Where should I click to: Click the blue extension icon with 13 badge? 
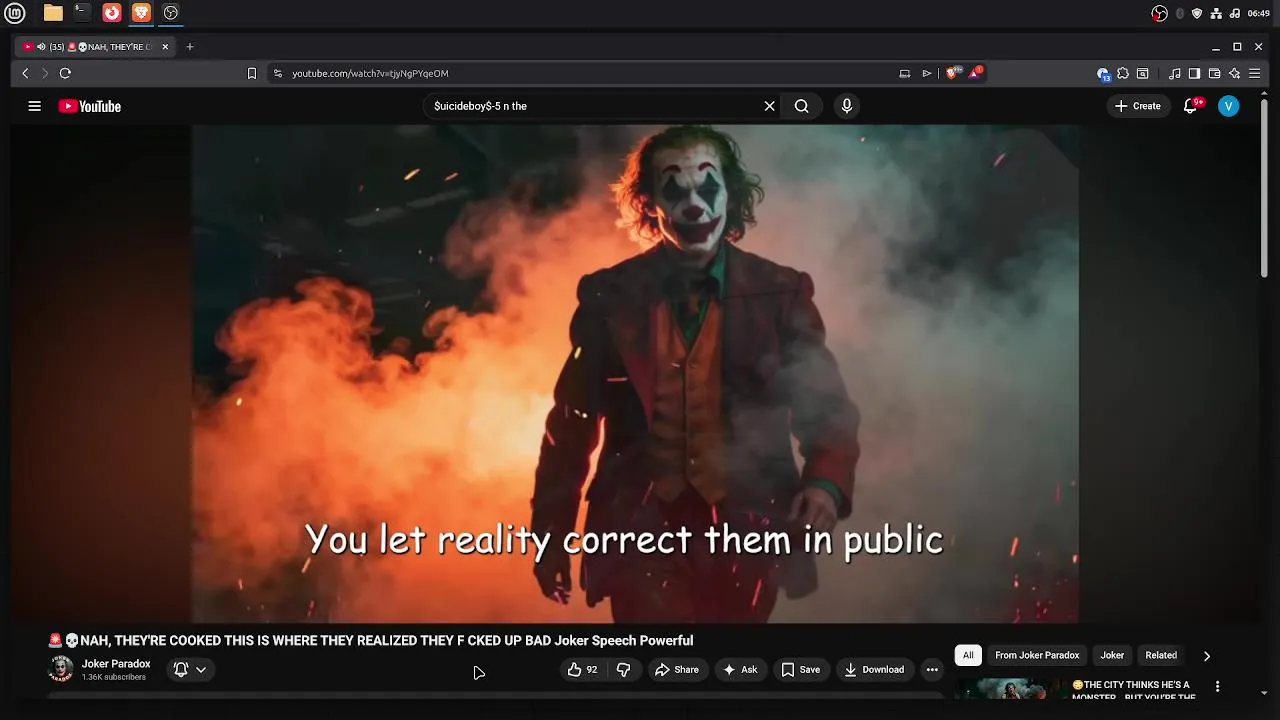point(1103,73)
